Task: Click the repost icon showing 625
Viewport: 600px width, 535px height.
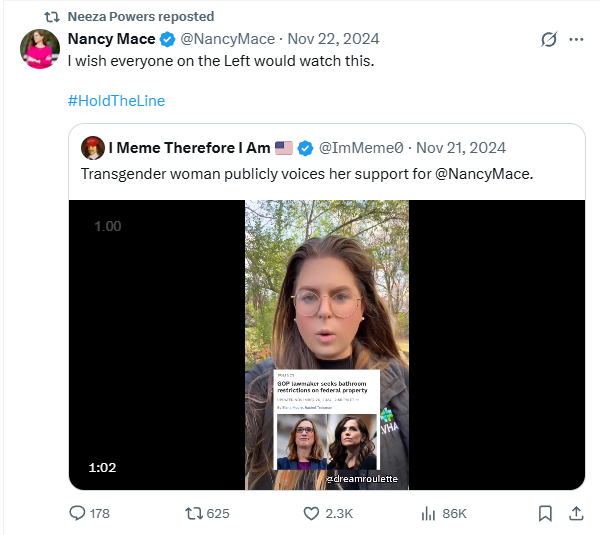Action: pyautogui.click(x=196, y=513)
